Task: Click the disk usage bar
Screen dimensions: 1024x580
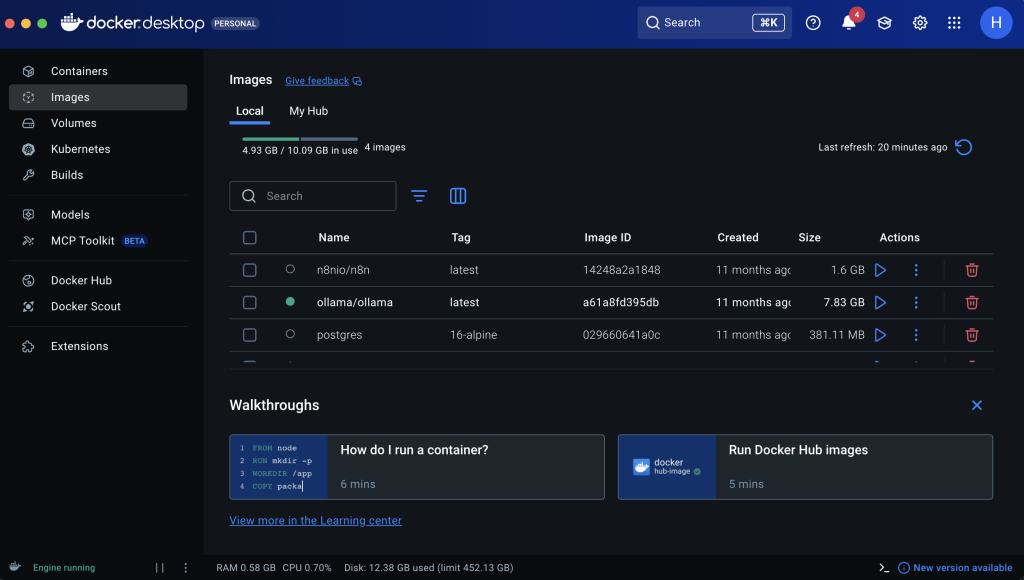Action: [300, 139]
